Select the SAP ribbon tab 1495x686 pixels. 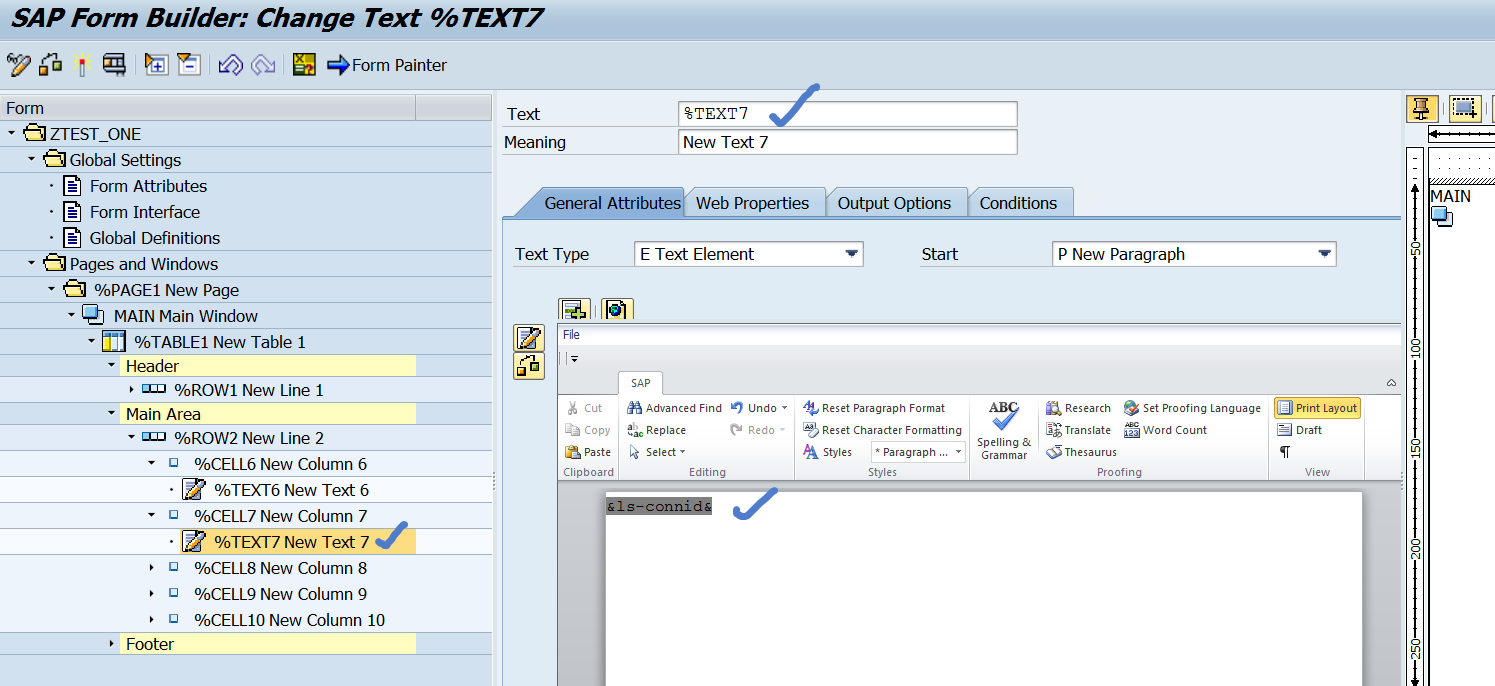640,383
